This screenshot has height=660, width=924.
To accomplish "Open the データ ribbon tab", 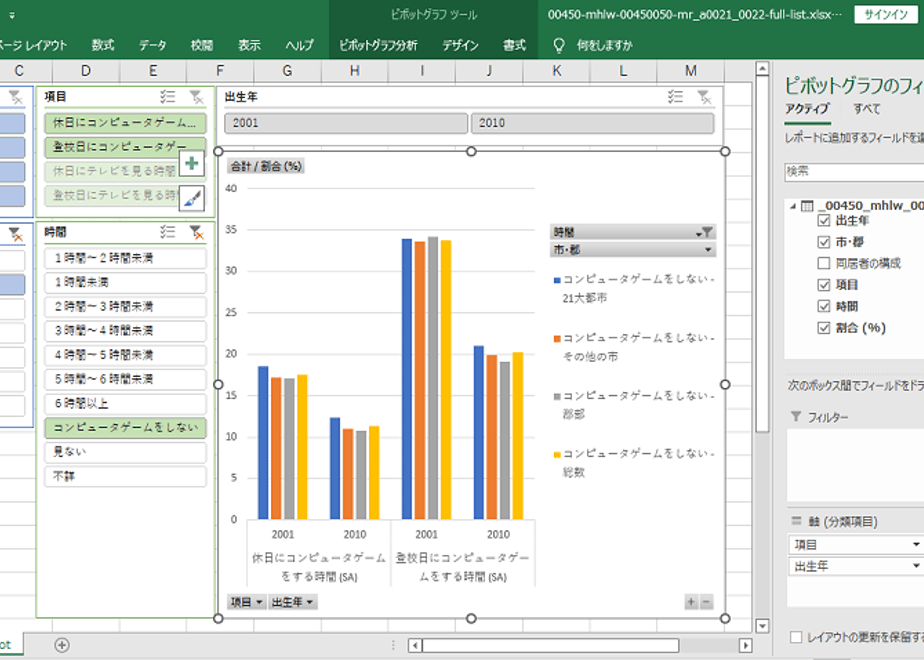I will coord(153,45).
